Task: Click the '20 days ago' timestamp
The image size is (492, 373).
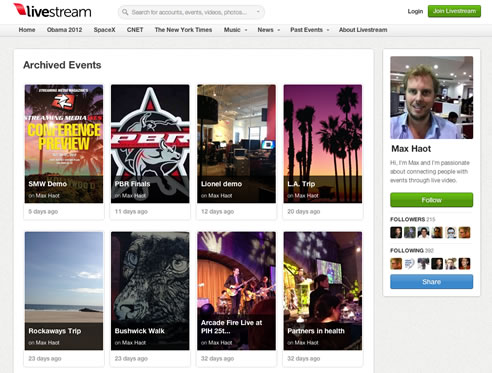Action: click(x=304, y=211)
